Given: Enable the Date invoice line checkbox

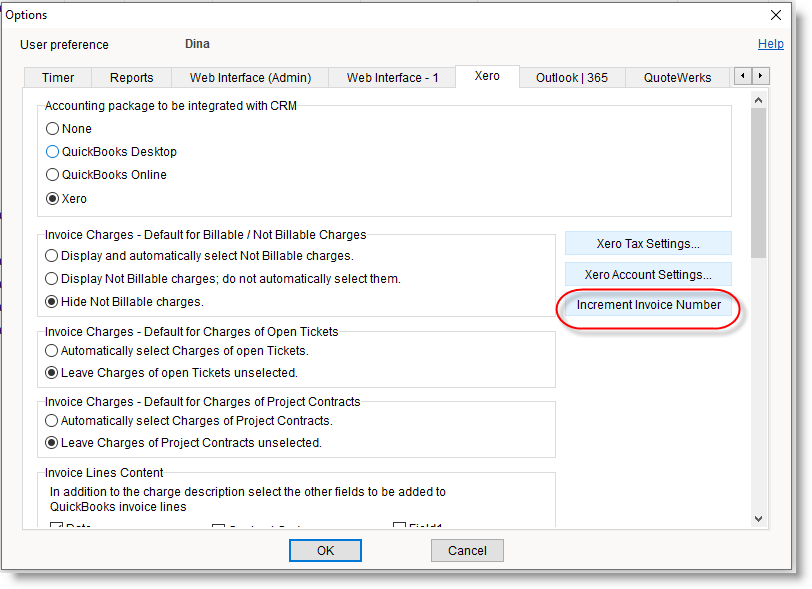Looking at the screenshot, I should [x=57, y=525].
